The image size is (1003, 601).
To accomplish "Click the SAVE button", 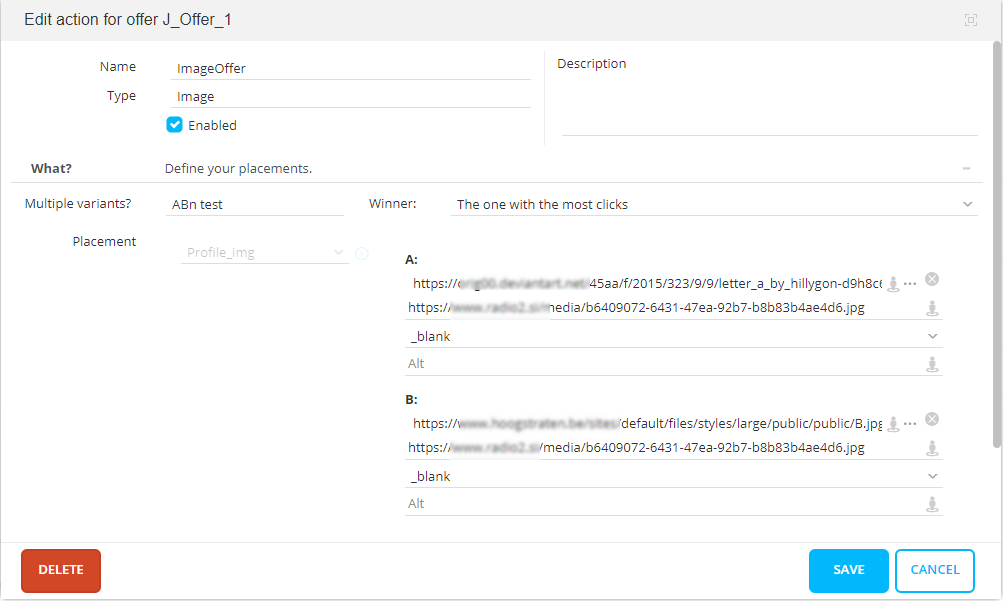I will [x=848, y=570].
